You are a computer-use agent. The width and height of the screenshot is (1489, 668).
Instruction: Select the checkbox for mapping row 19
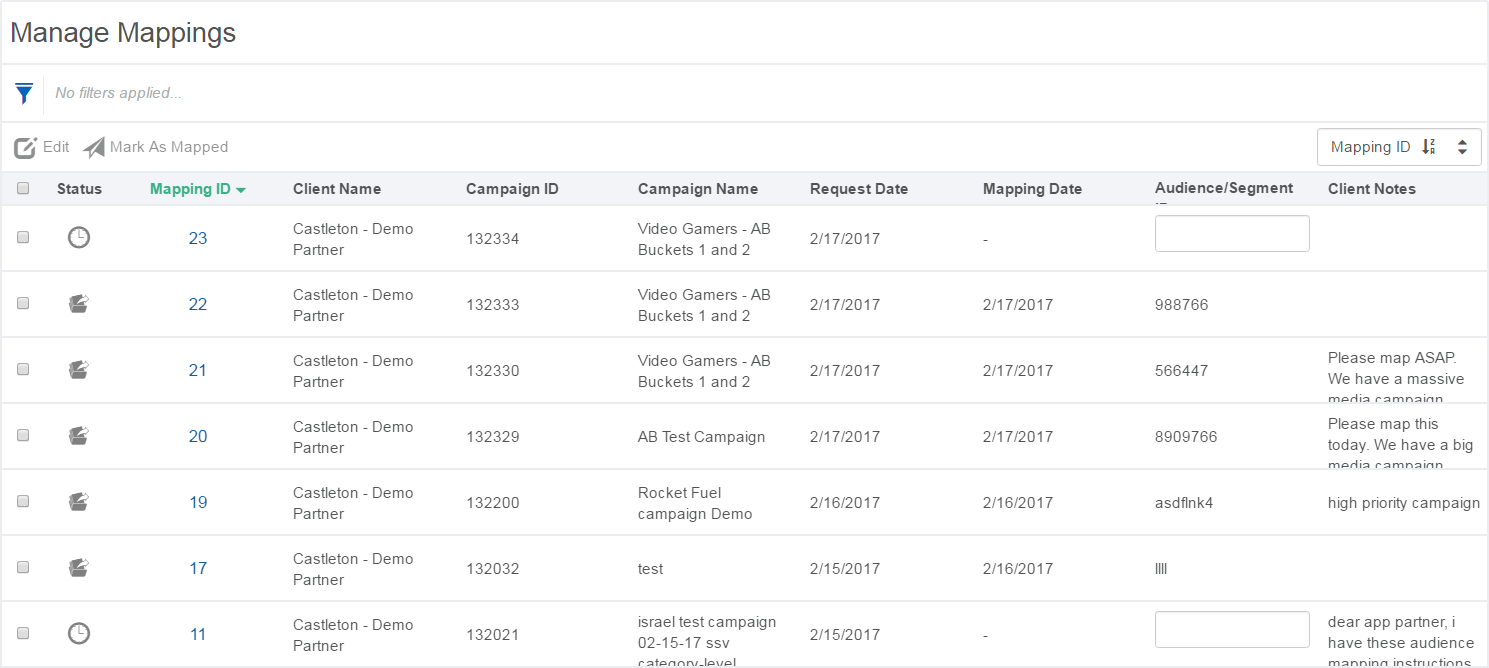24,502
